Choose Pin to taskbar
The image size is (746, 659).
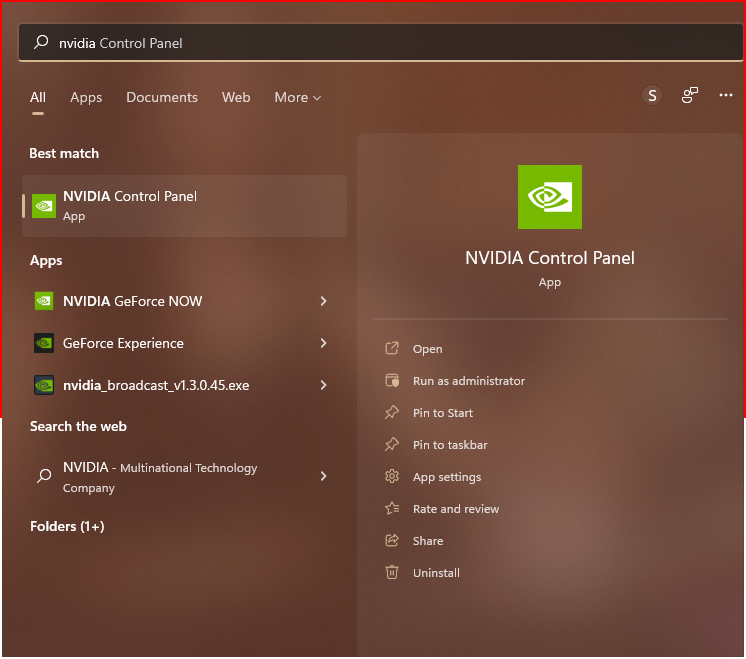point(450,445)
